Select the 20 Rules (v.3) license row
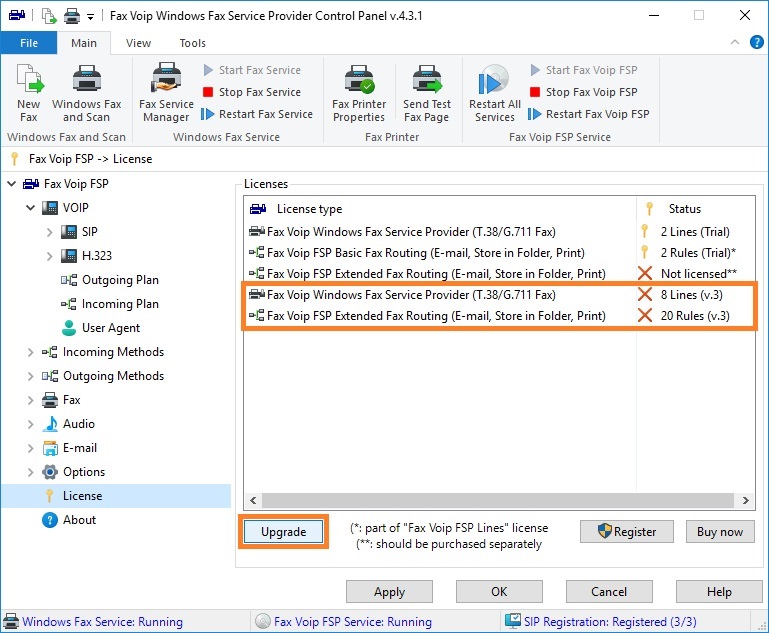769x633 pixels. point(499,316)
